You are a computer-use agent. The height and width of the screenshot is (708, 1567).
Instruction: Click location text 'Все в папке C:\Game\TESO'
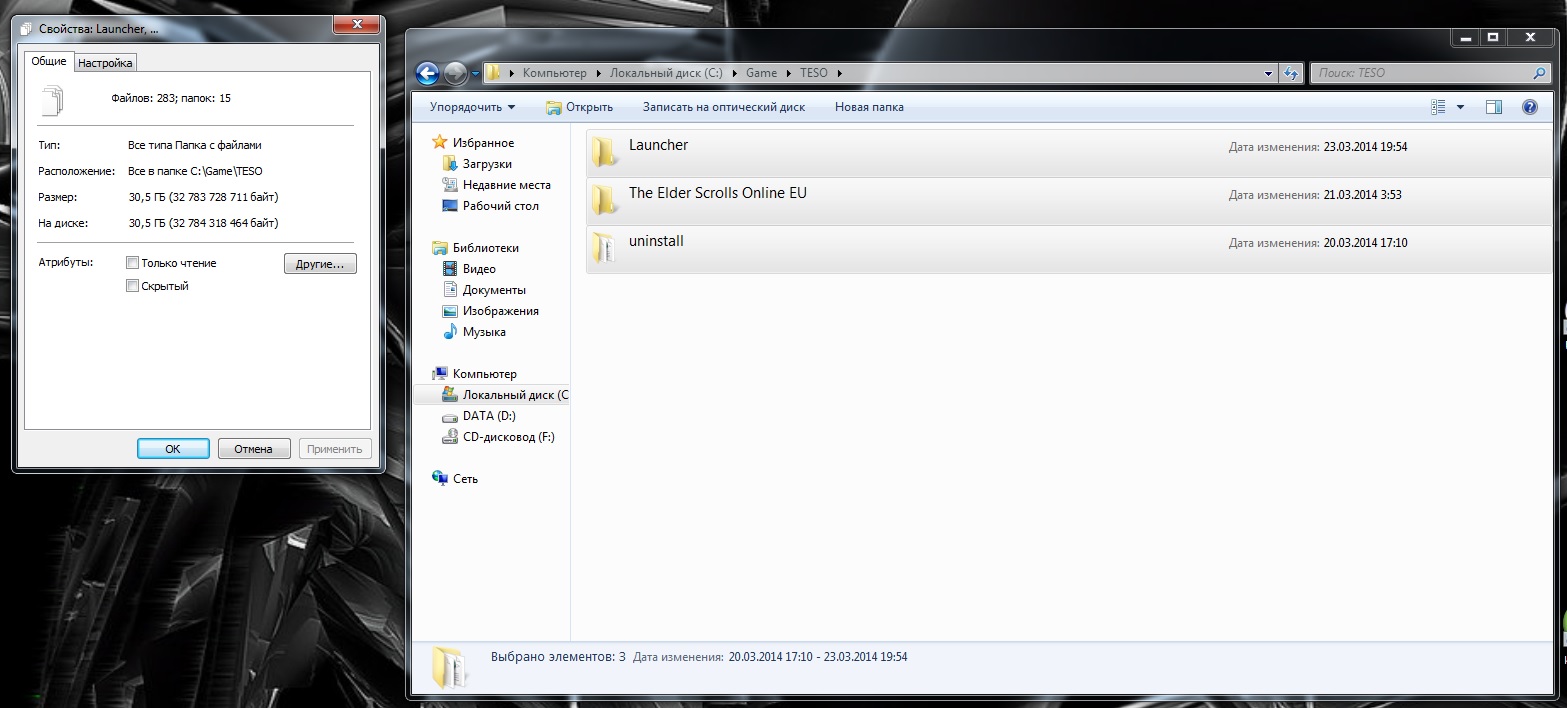(x=195, y=171)
